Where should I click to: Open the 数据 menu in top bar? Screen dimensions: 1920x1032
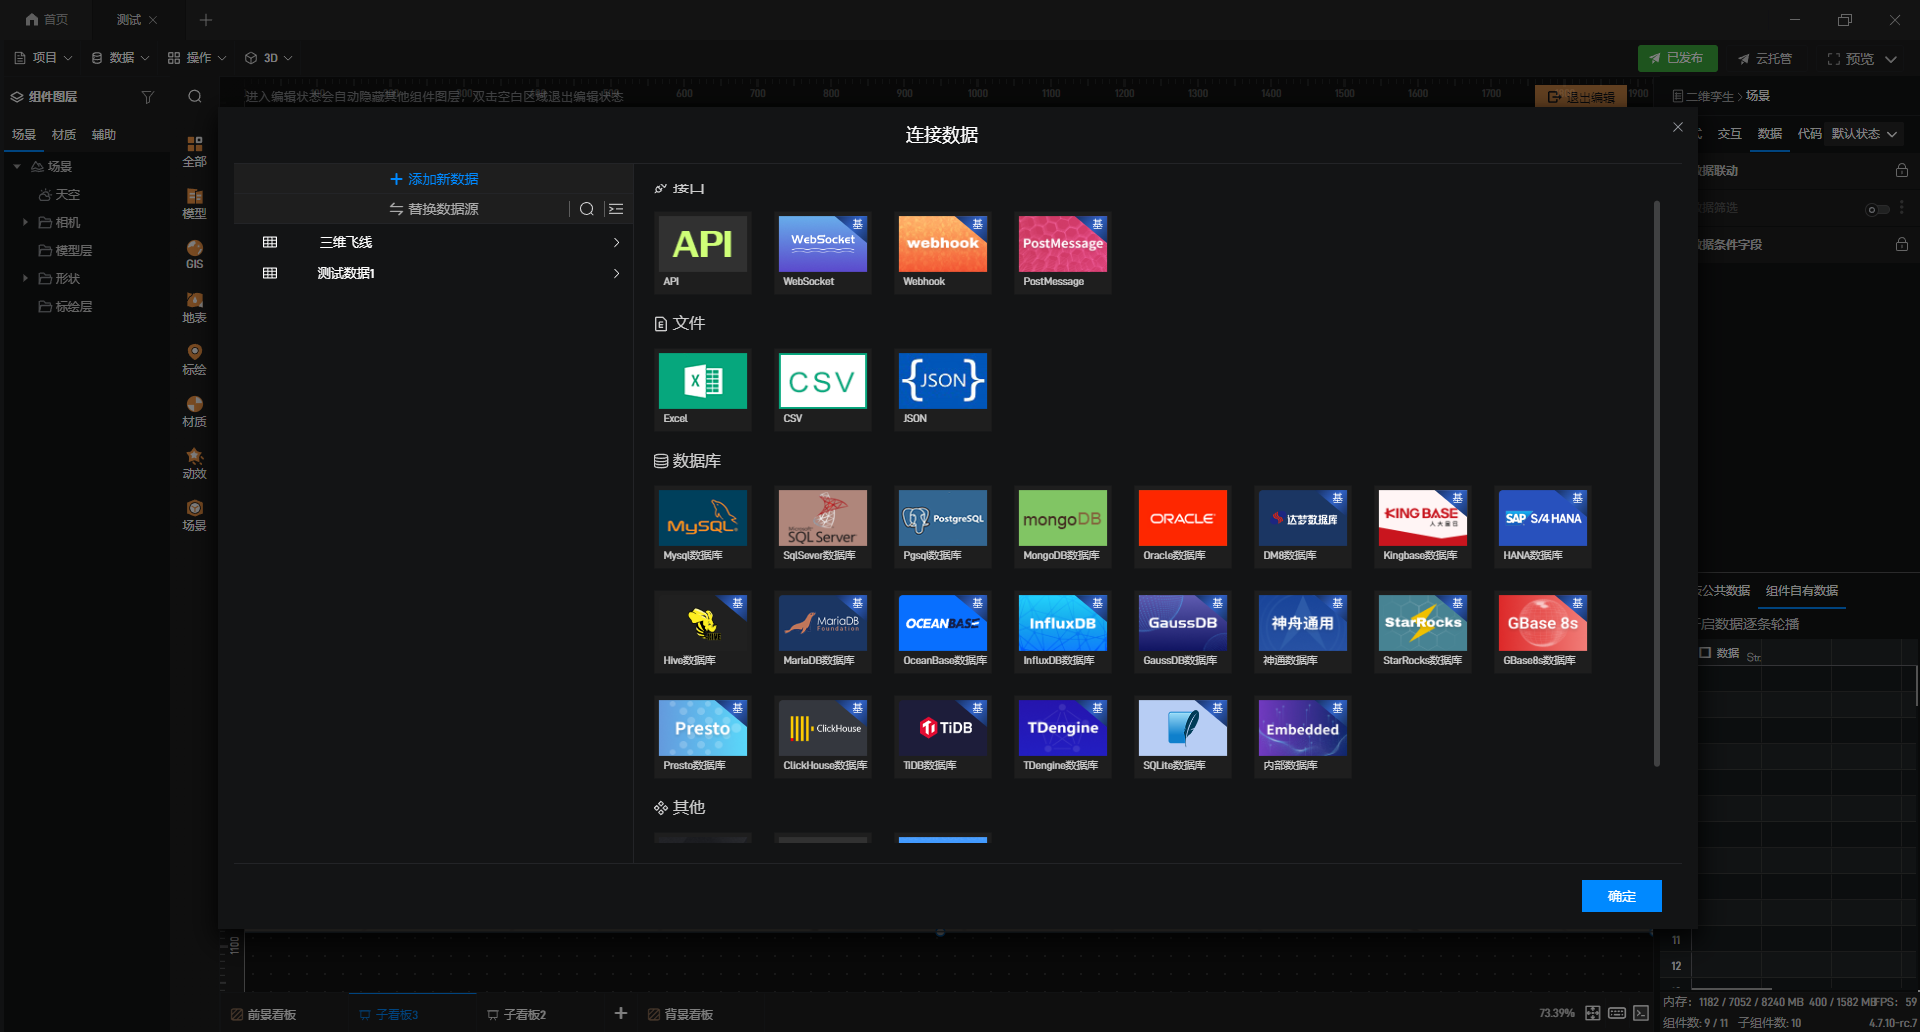(x=120, y=58)
